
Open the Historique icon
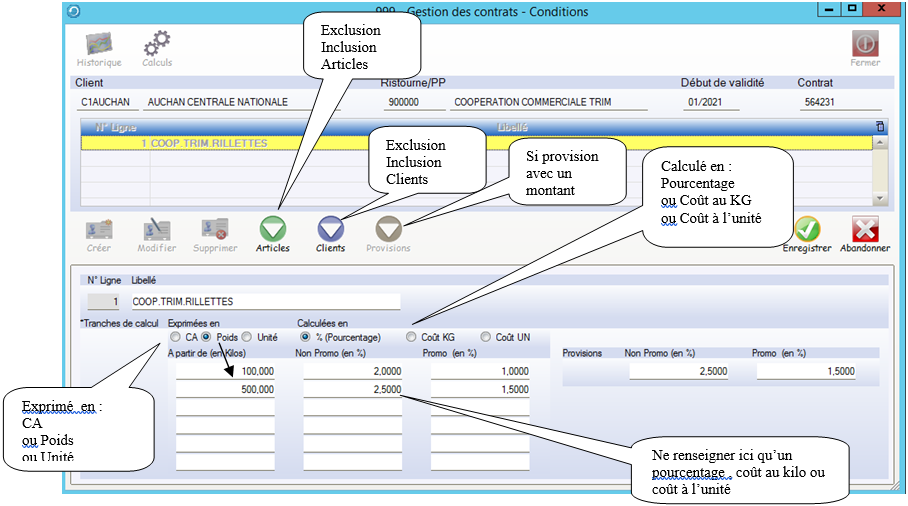click(99, 44)
